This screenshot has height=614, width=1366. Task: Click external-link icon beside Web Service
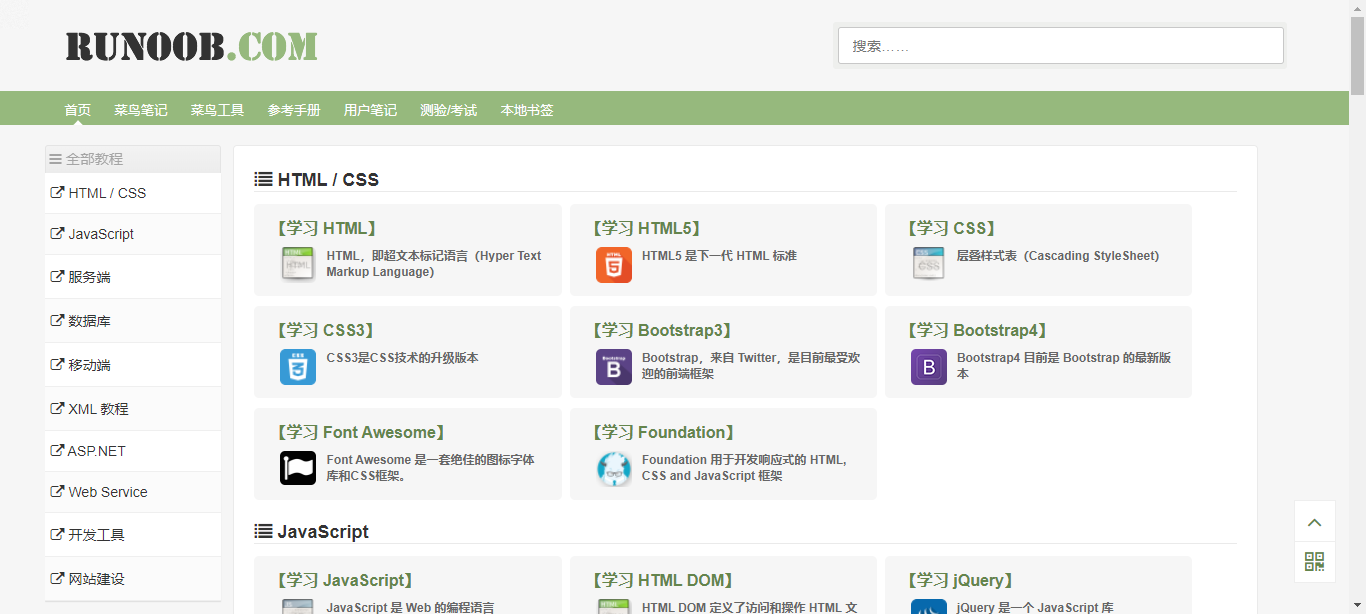pos(57,492)
